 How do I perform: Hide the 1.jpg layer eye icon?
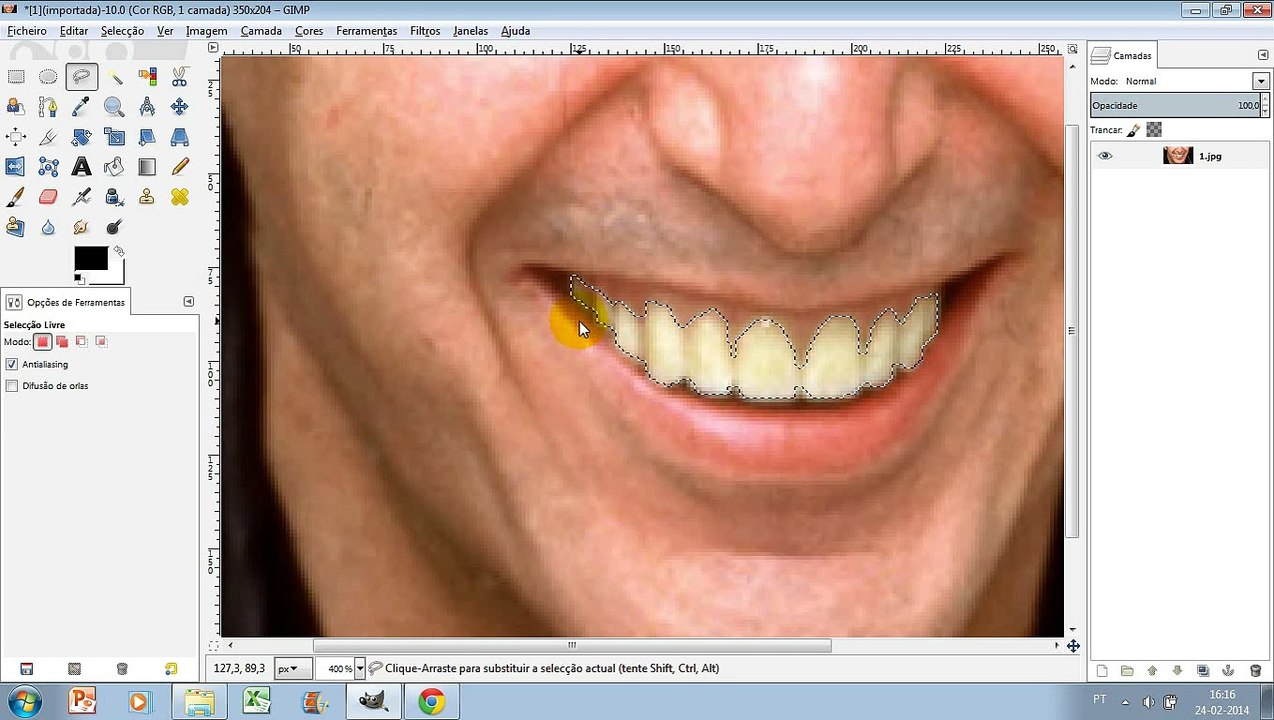pos(1105,156)
